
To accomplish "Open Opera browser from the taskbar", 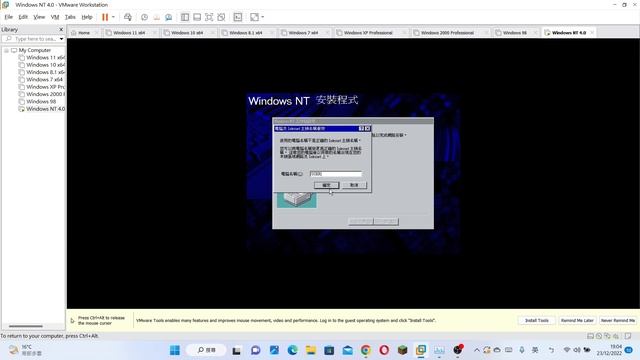I will point(384,350).
